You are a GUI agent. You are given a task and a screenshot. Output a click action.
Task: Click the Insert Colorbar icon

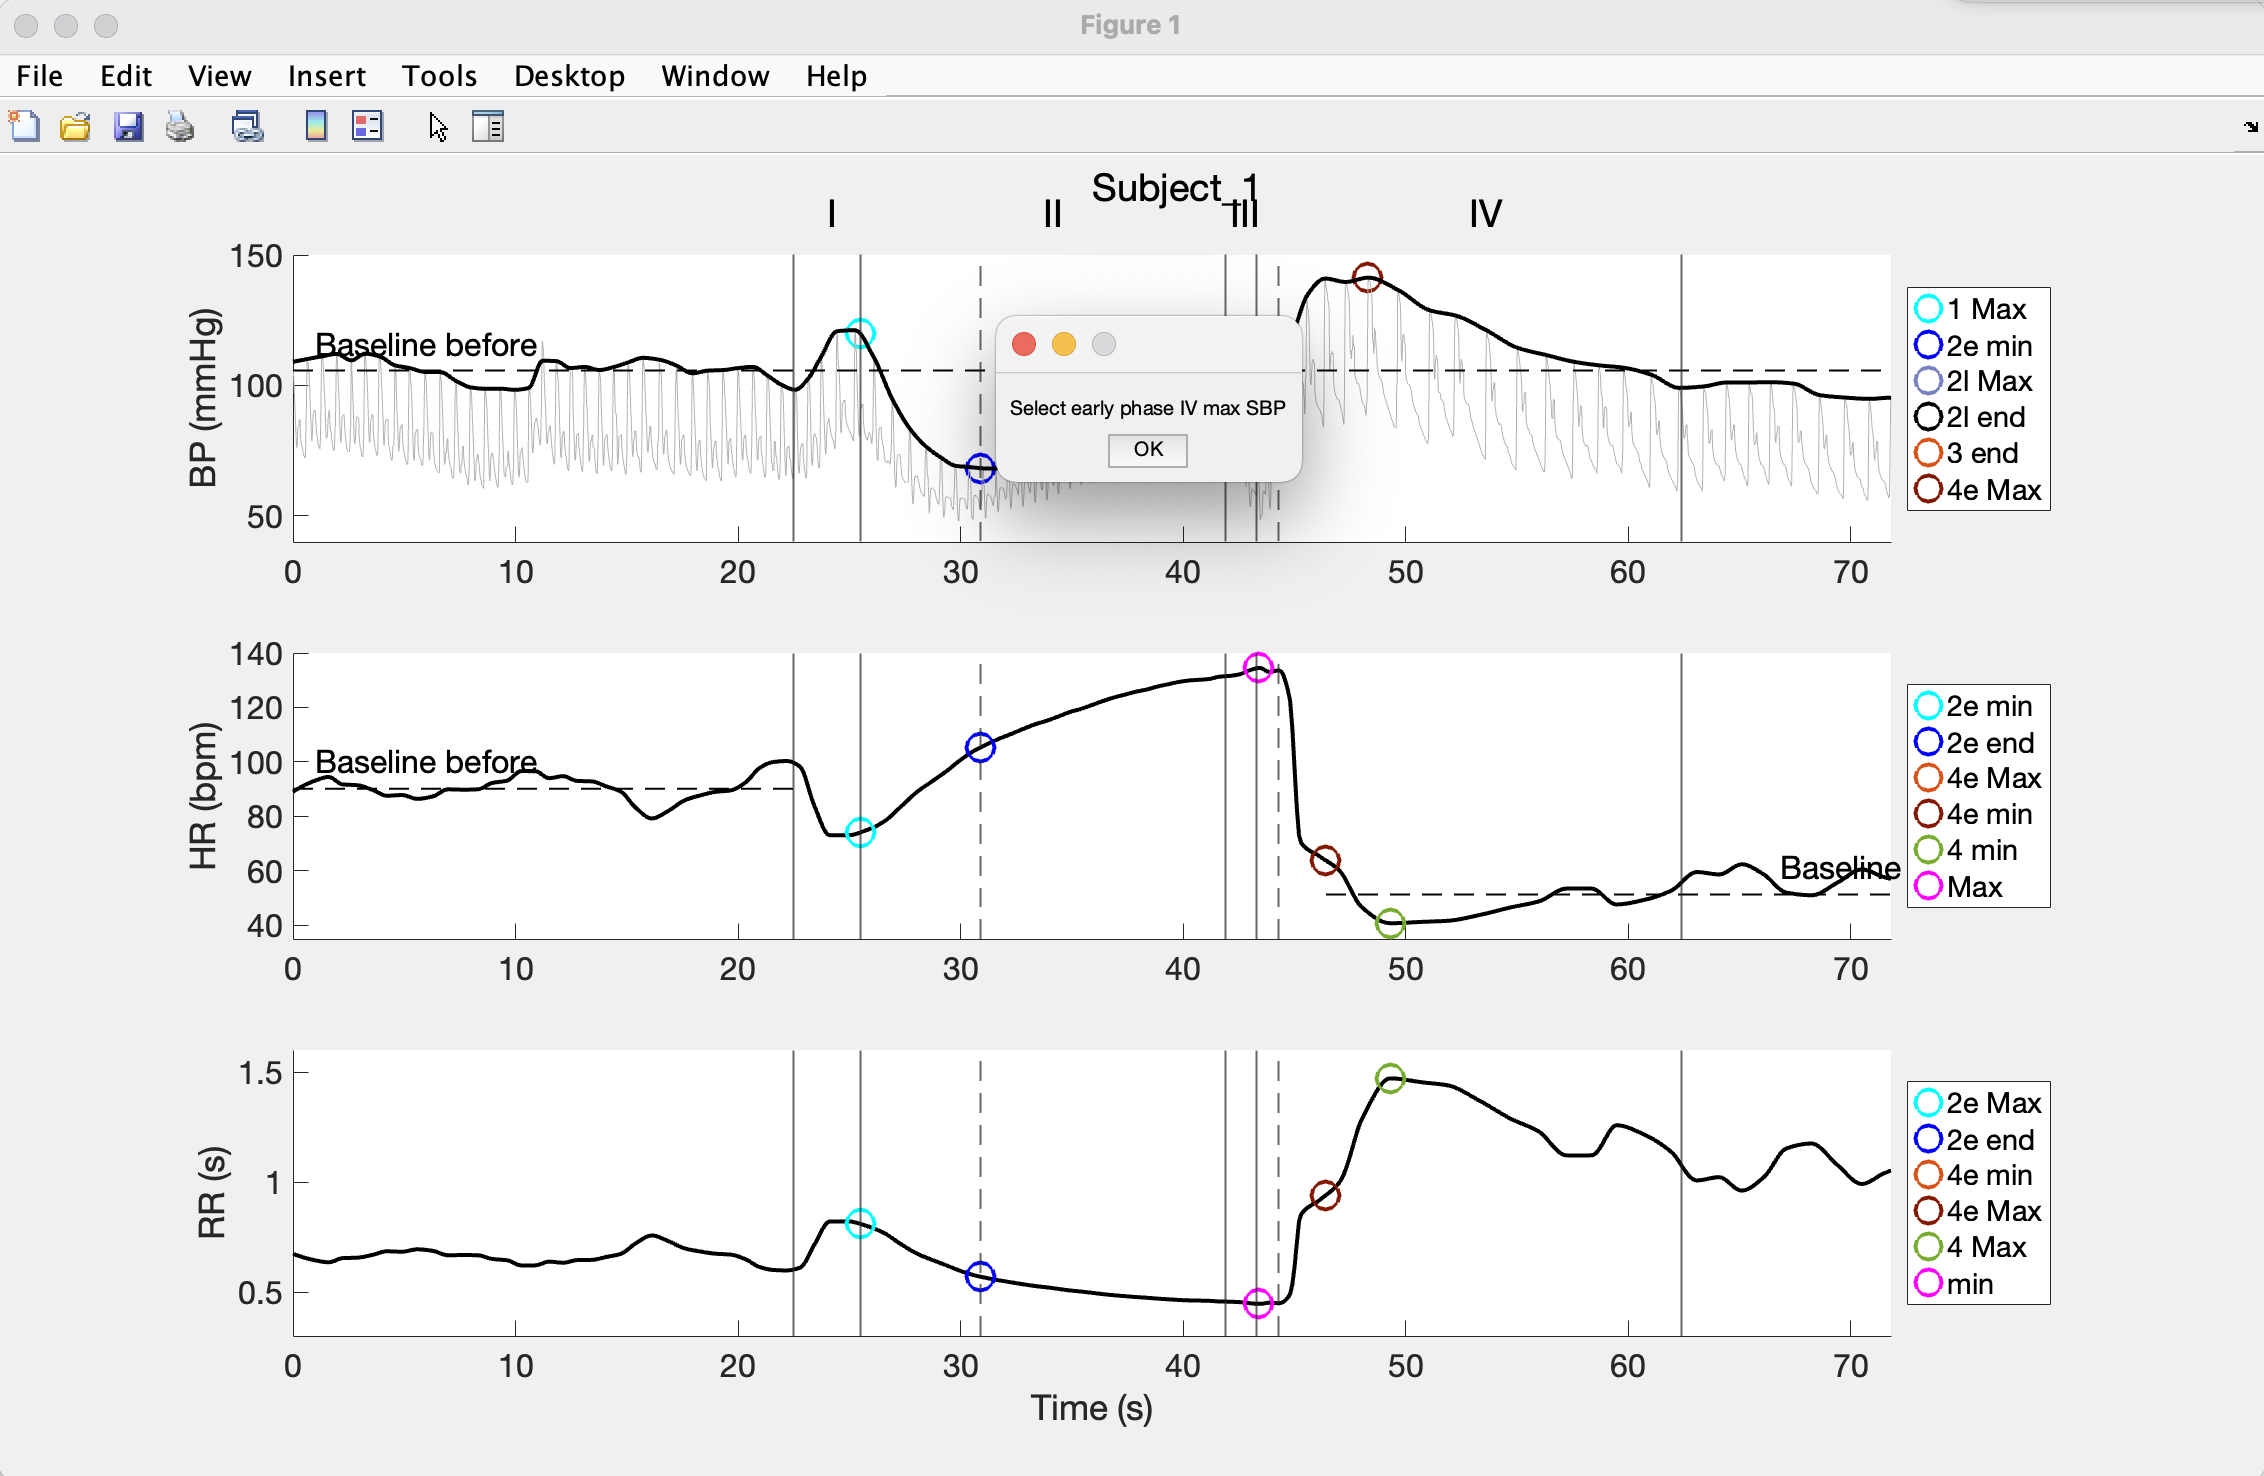[x=316, y=127]
